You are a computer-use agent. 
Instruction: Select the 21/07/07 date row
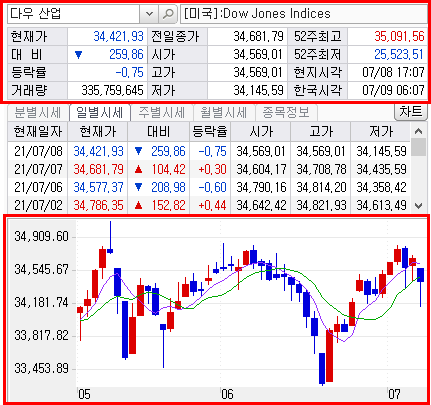click(209, 169)
